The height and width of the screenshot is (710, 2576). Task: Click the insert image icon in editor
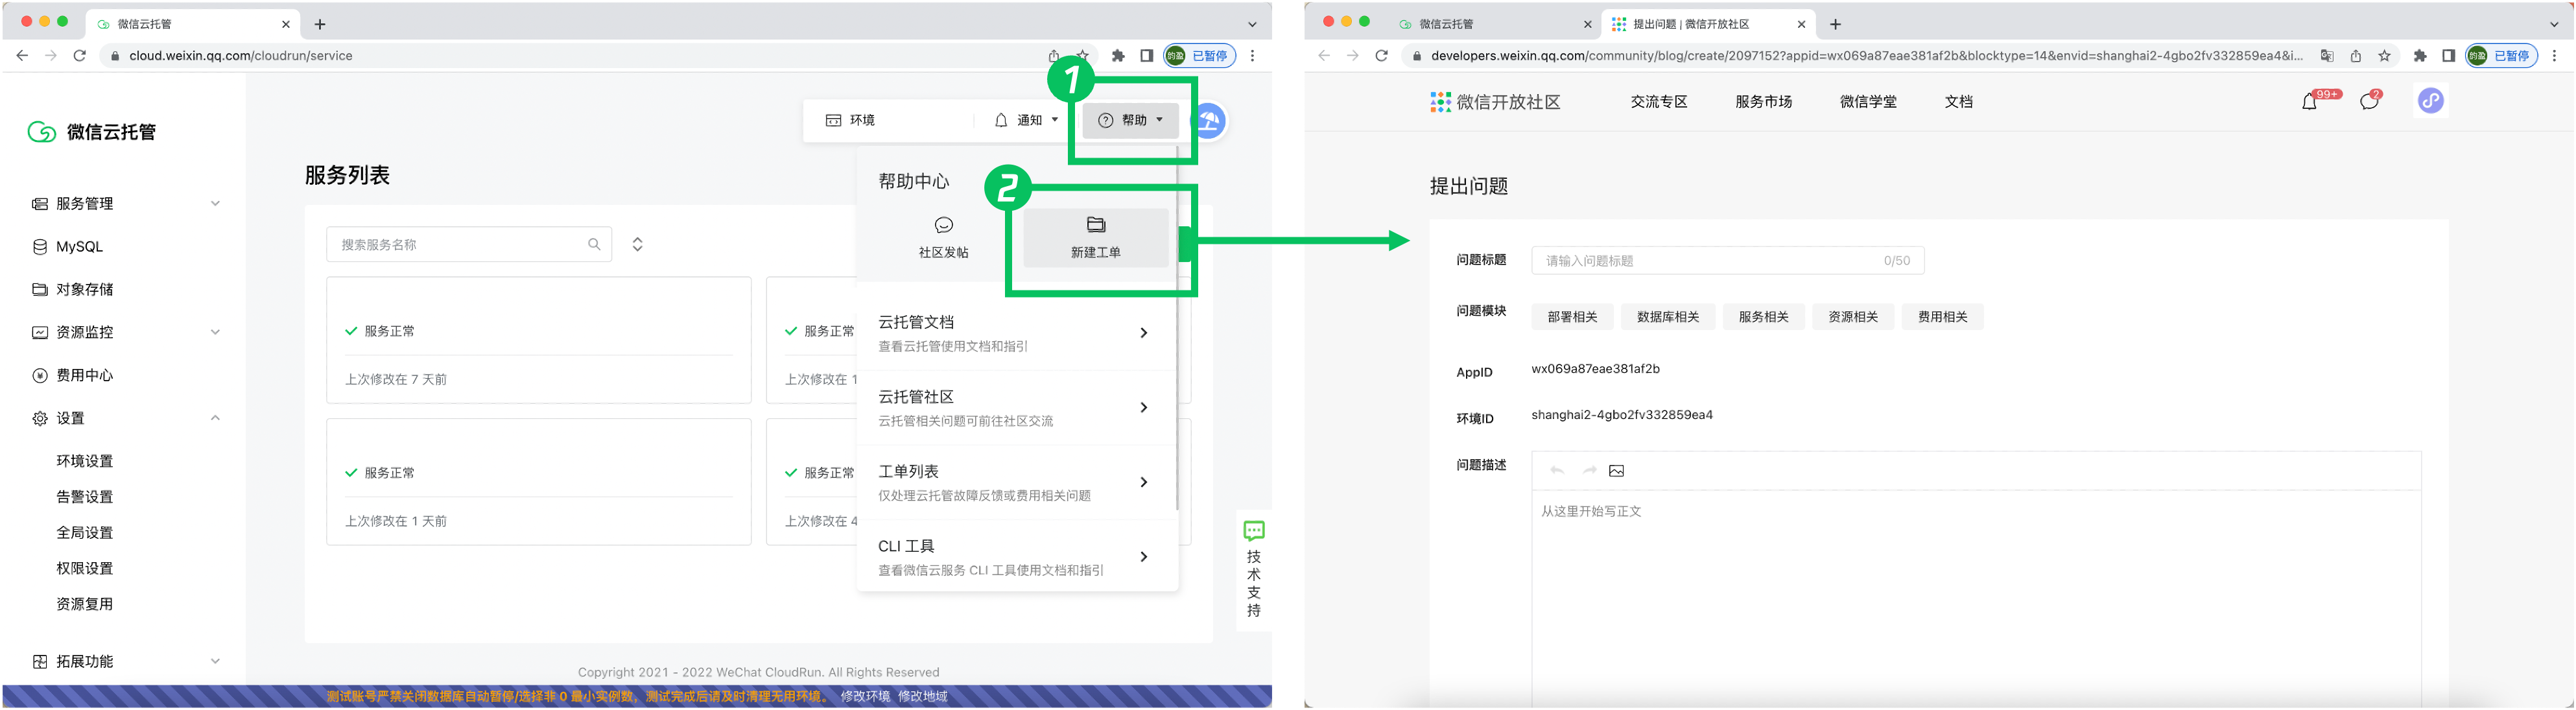1617,471
